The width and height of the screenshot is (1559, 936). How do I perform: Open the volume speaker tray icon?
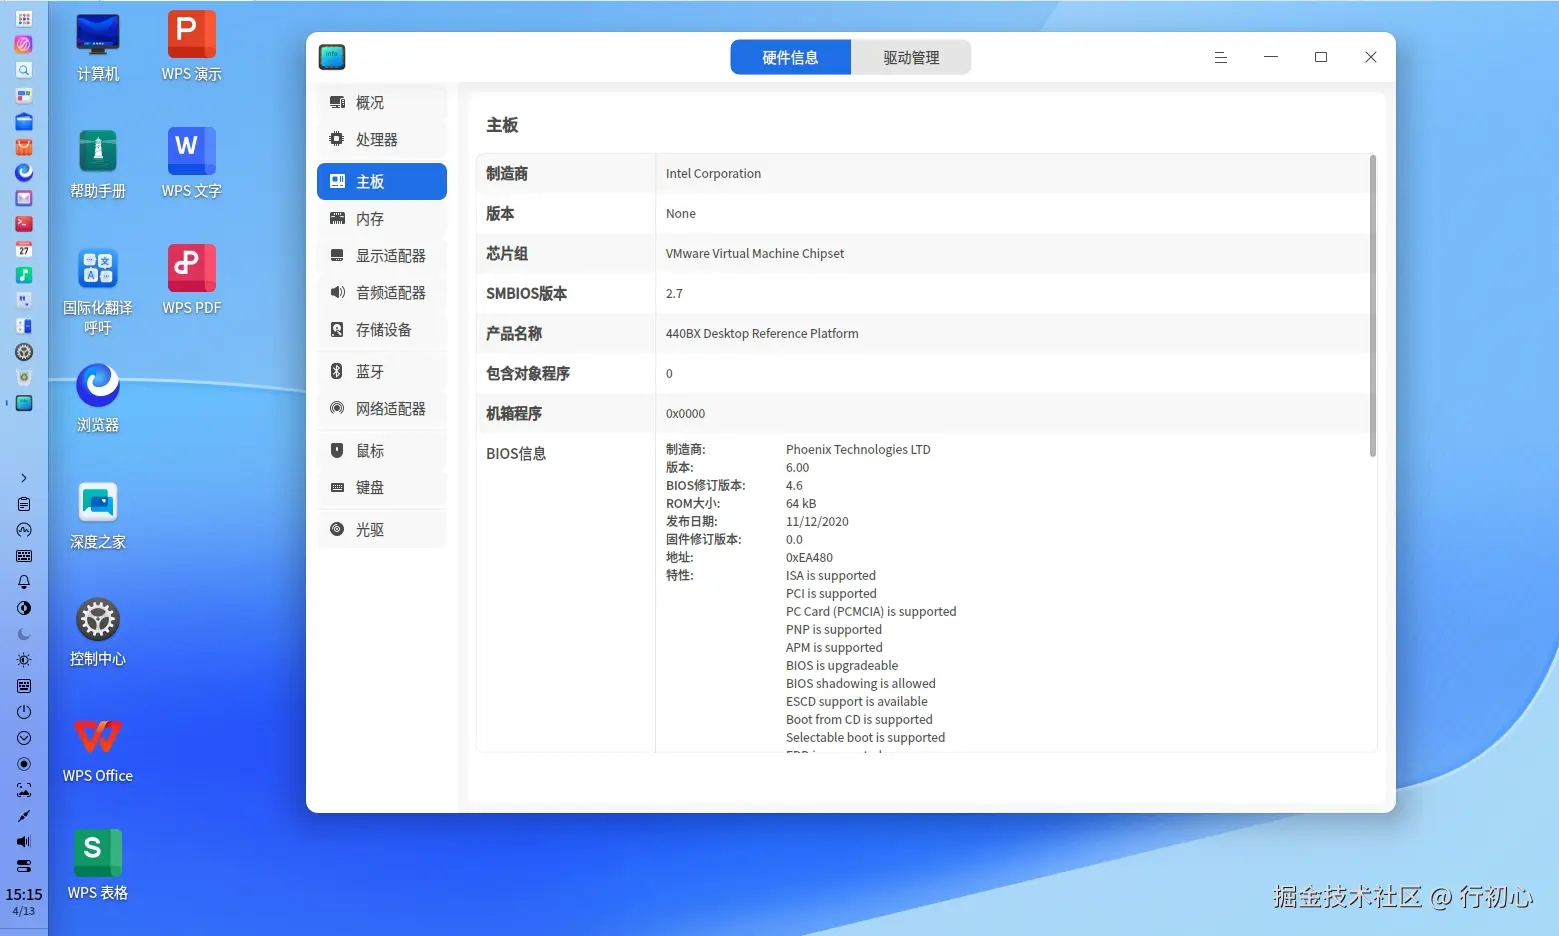pos(24,841)
